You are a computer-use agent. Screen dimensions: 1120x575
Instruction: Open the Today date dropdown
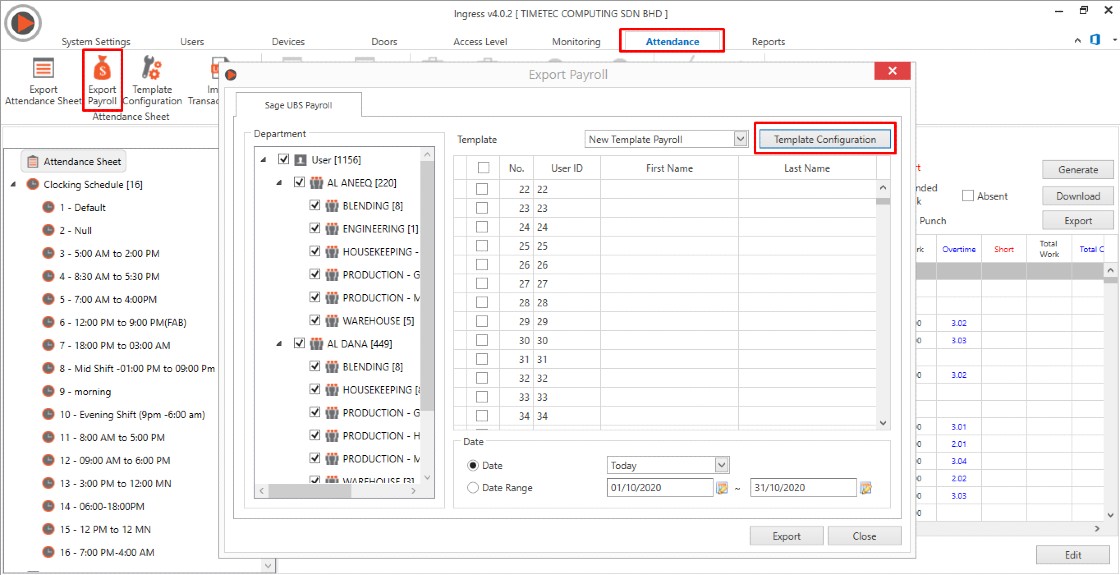[x=722, y=465]
